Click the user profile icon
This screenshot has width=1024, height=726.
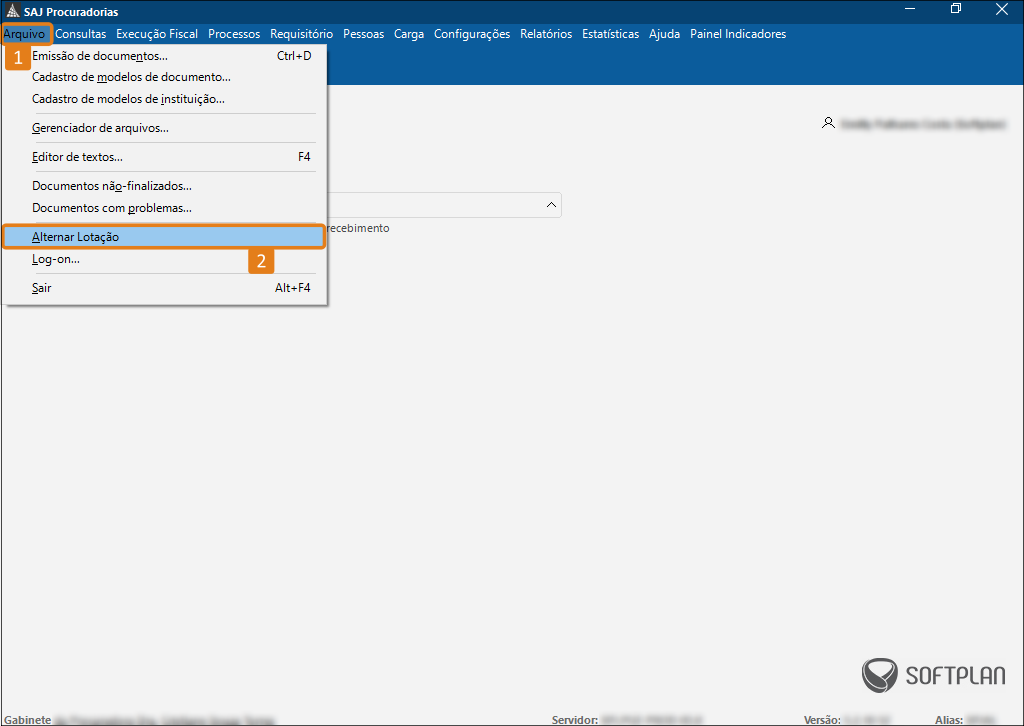pyautogui.click(x=827, y=123)
